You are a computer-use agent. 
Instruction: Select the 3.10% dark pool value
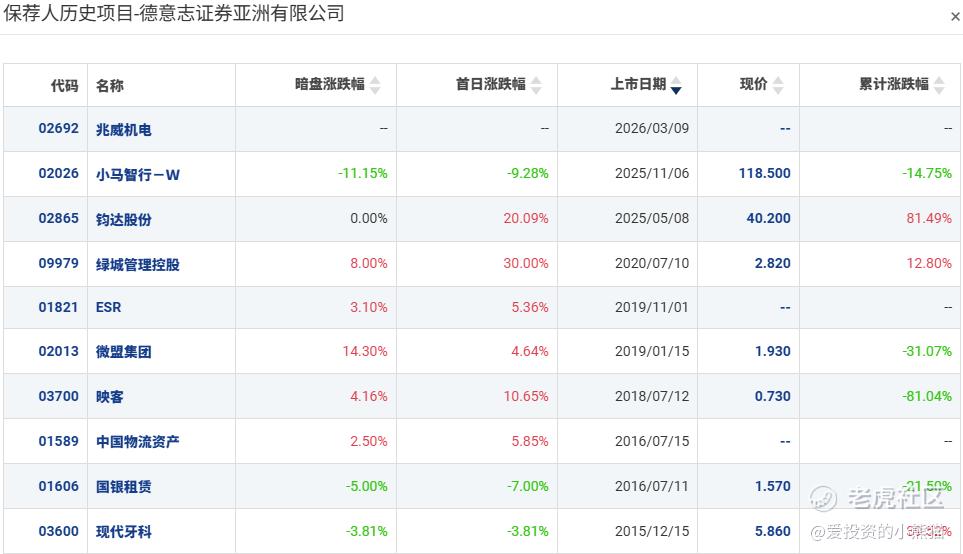pyautogui.click(x=369, y=307)
